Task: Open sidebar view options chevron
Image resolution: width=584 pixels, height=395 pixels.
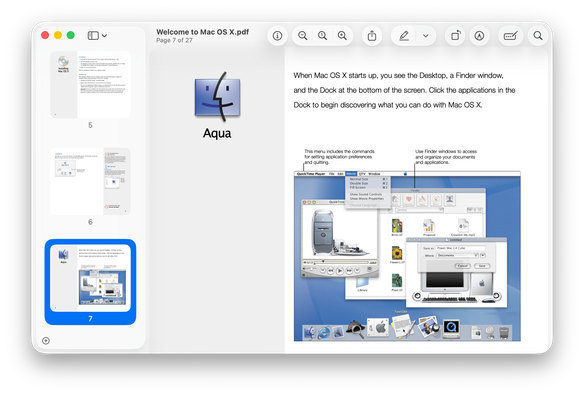Action: 105,36
